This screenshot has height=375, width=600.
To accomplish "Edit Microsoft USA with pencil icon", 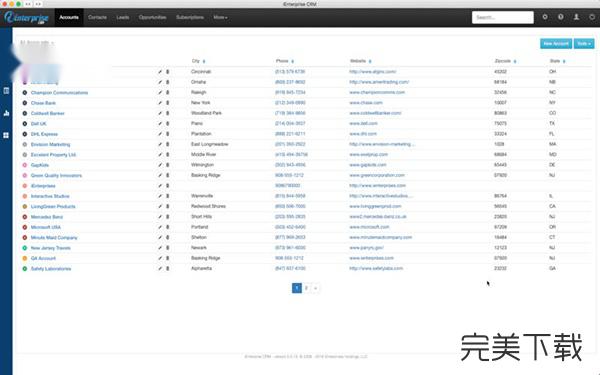I will pyautogui.click(x=160, y=227).
